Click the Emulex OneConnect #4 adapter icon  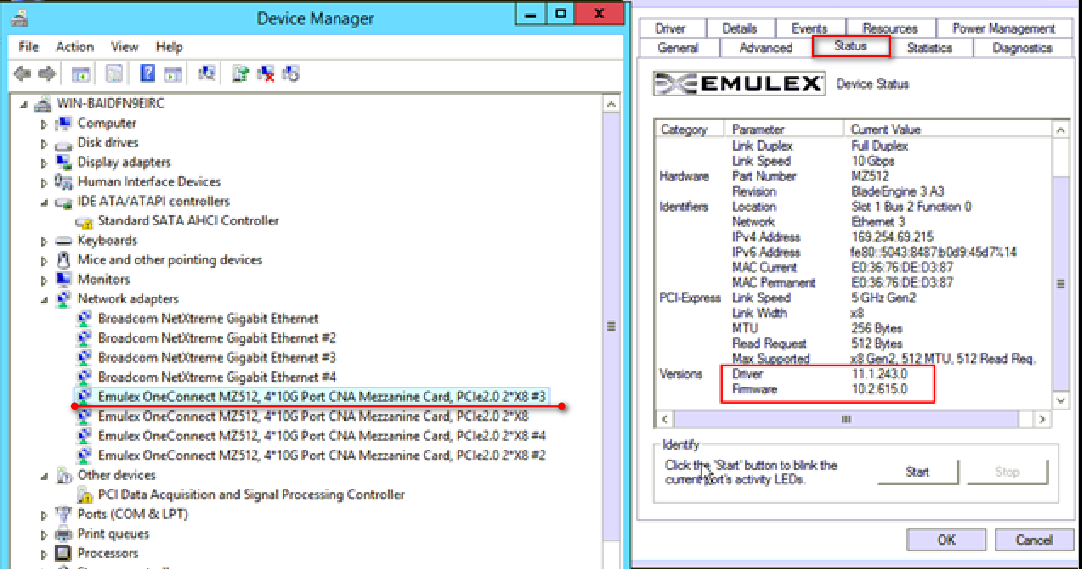click(x=84, y=436)
